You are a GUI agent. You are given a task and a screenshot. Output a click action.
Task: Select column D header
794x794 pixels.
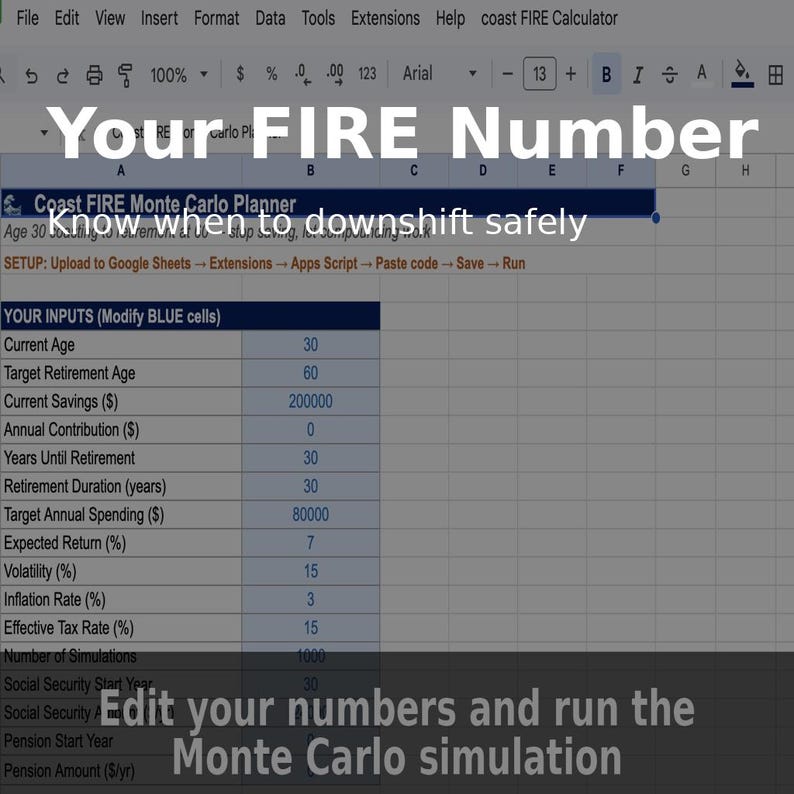click(x=483, y=171)
